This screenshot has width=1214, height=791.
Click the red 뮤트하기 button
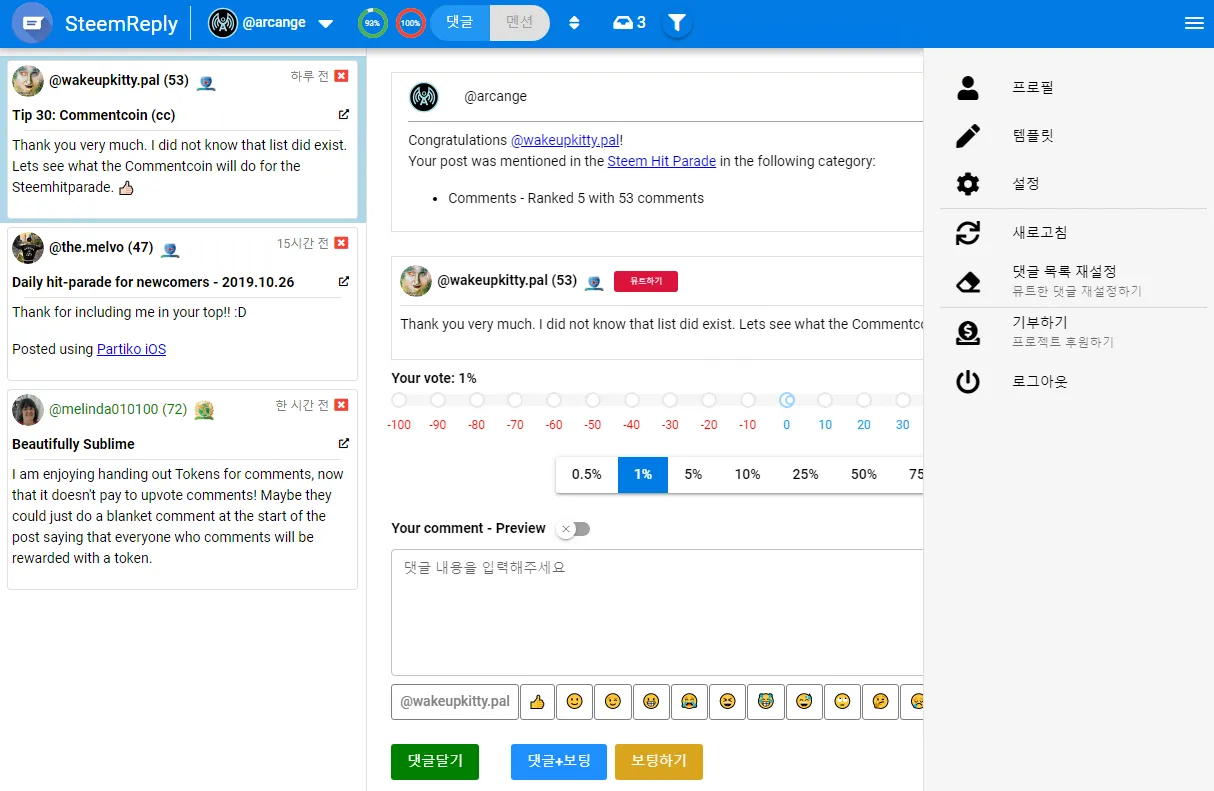pos(646,281)
